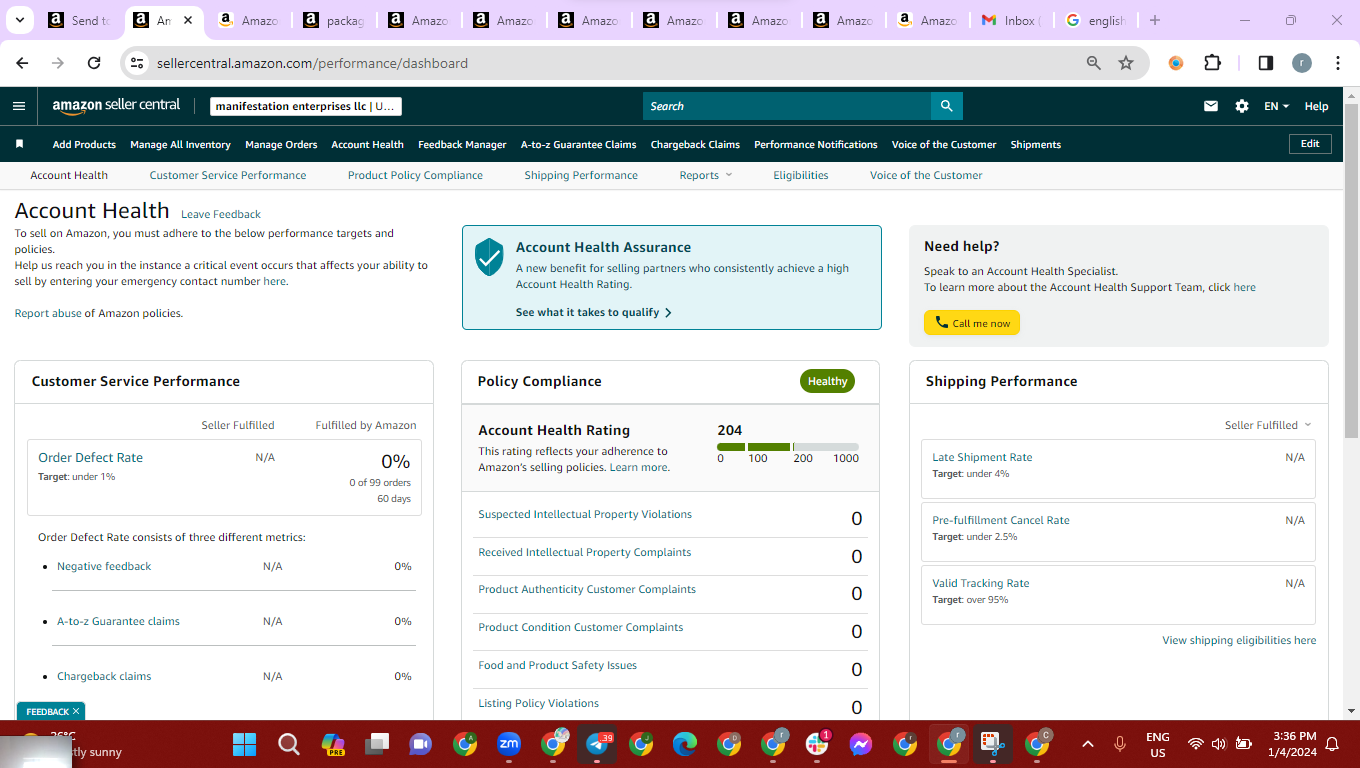
Task: Open the Windows notification bell
Action: pos(1332,744)
